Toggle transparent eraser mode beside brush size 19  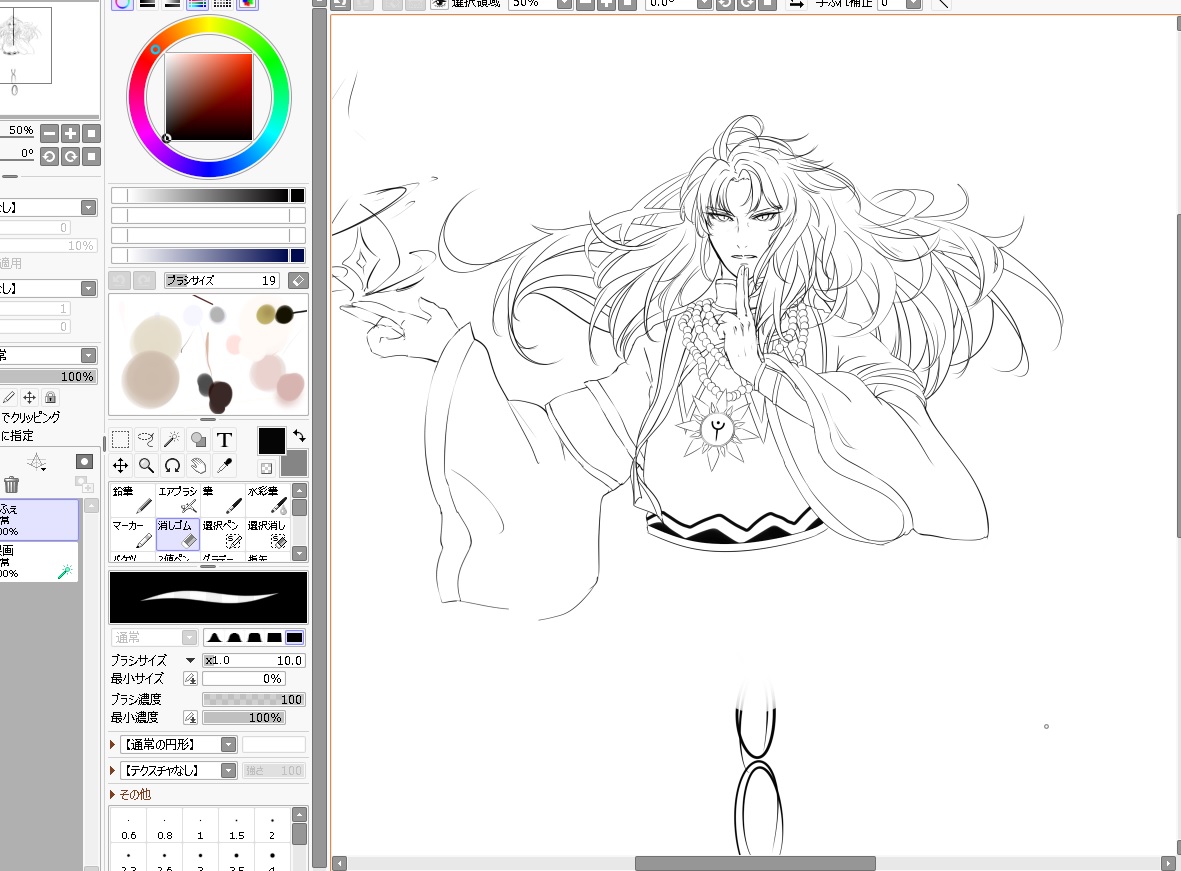(298, 280)
